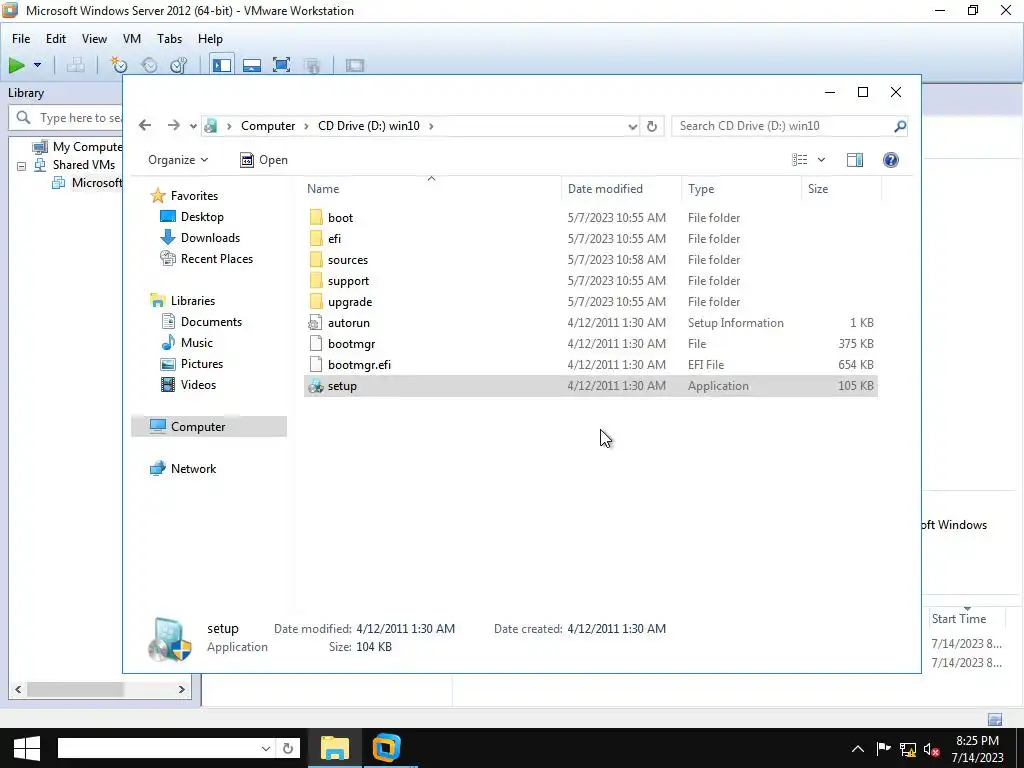This screenshot has width=1024, height=768.
Task: Select Computer in navigation pane
Action: tap(209, 426)
